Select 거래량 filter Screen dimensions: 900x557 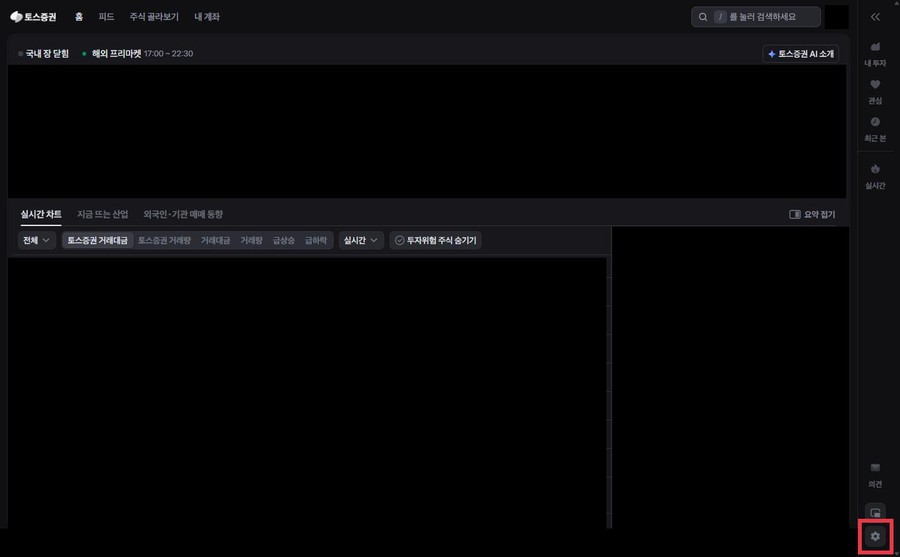[x=251, y=240]
